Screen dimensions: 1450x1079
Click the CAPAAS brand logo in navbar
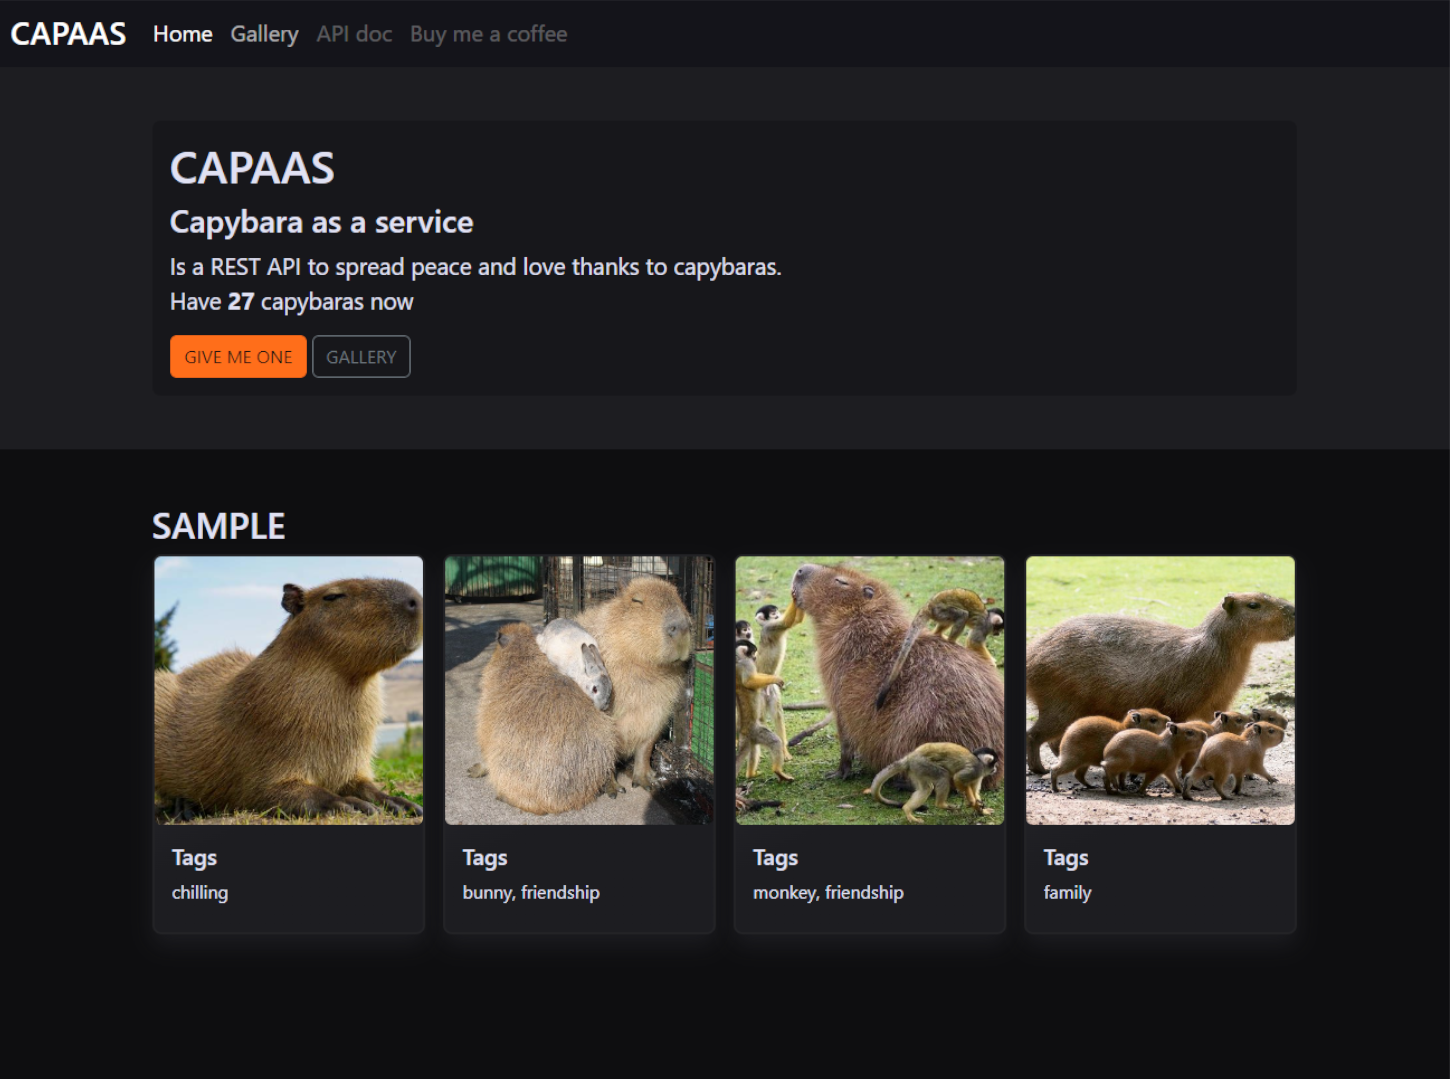click(x=68, y=34)
